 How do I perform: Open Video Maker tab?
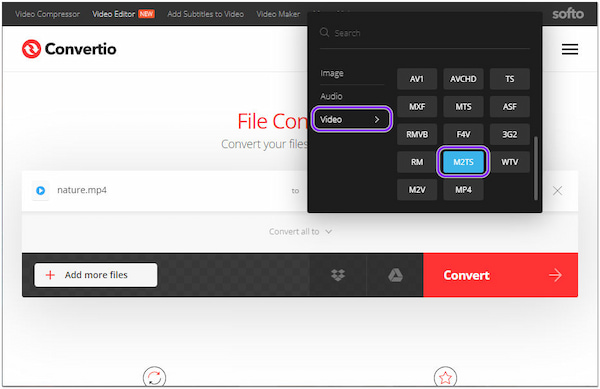[x=278, y=14]
